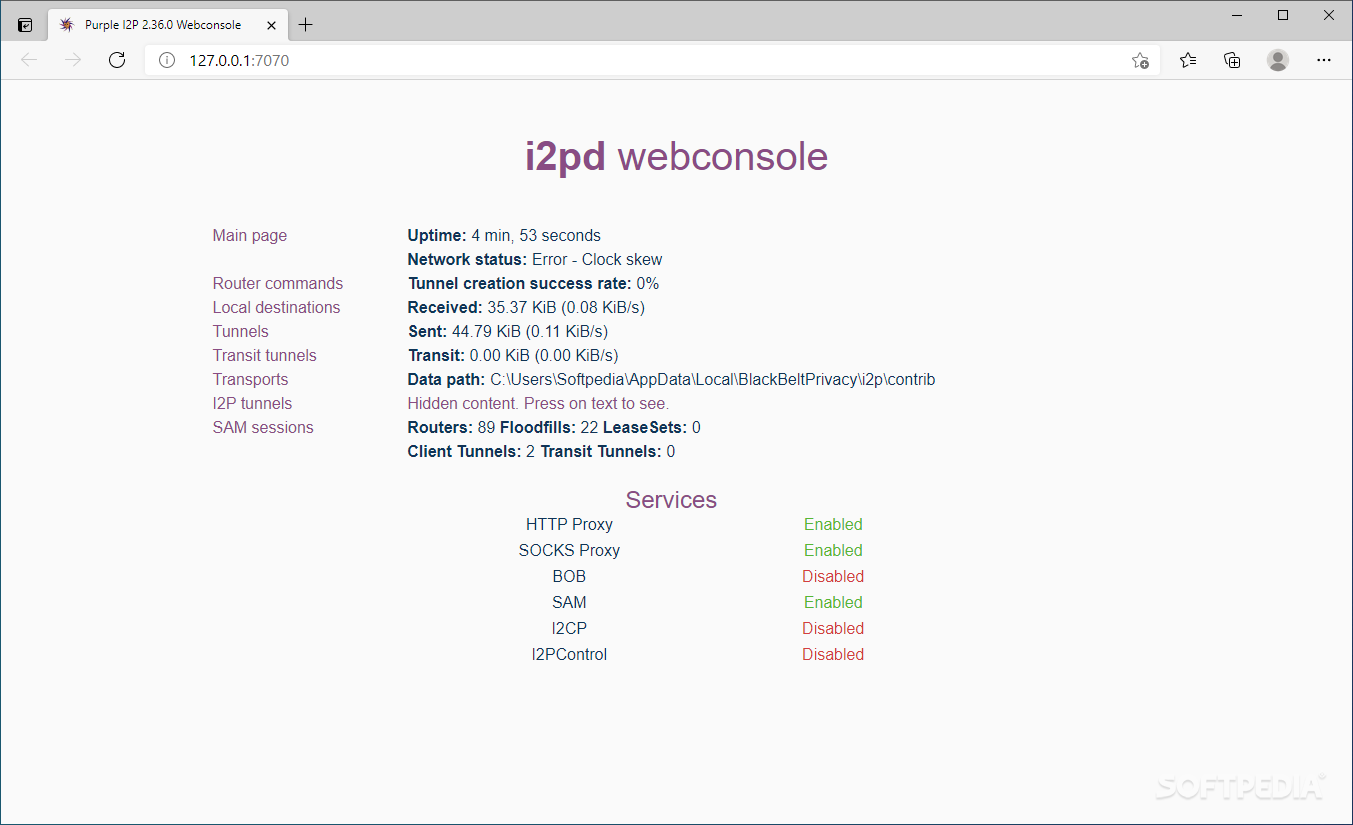Open the Favorites list icon
This screenshot has height=825, width=1353.
1188,60
